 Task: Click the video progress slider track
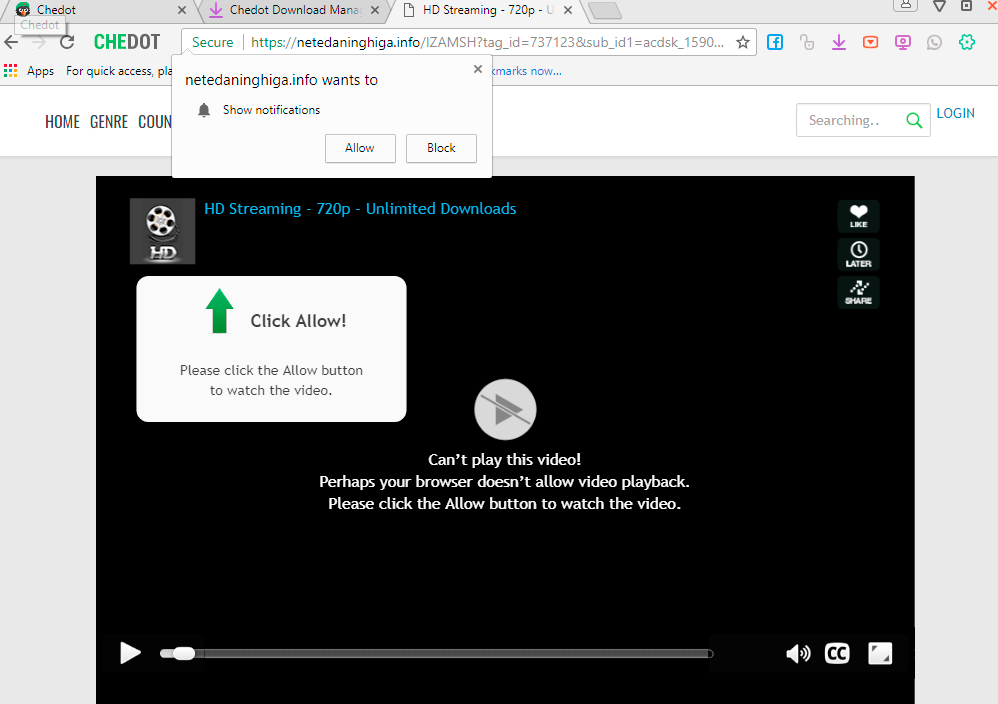point(450,654)
